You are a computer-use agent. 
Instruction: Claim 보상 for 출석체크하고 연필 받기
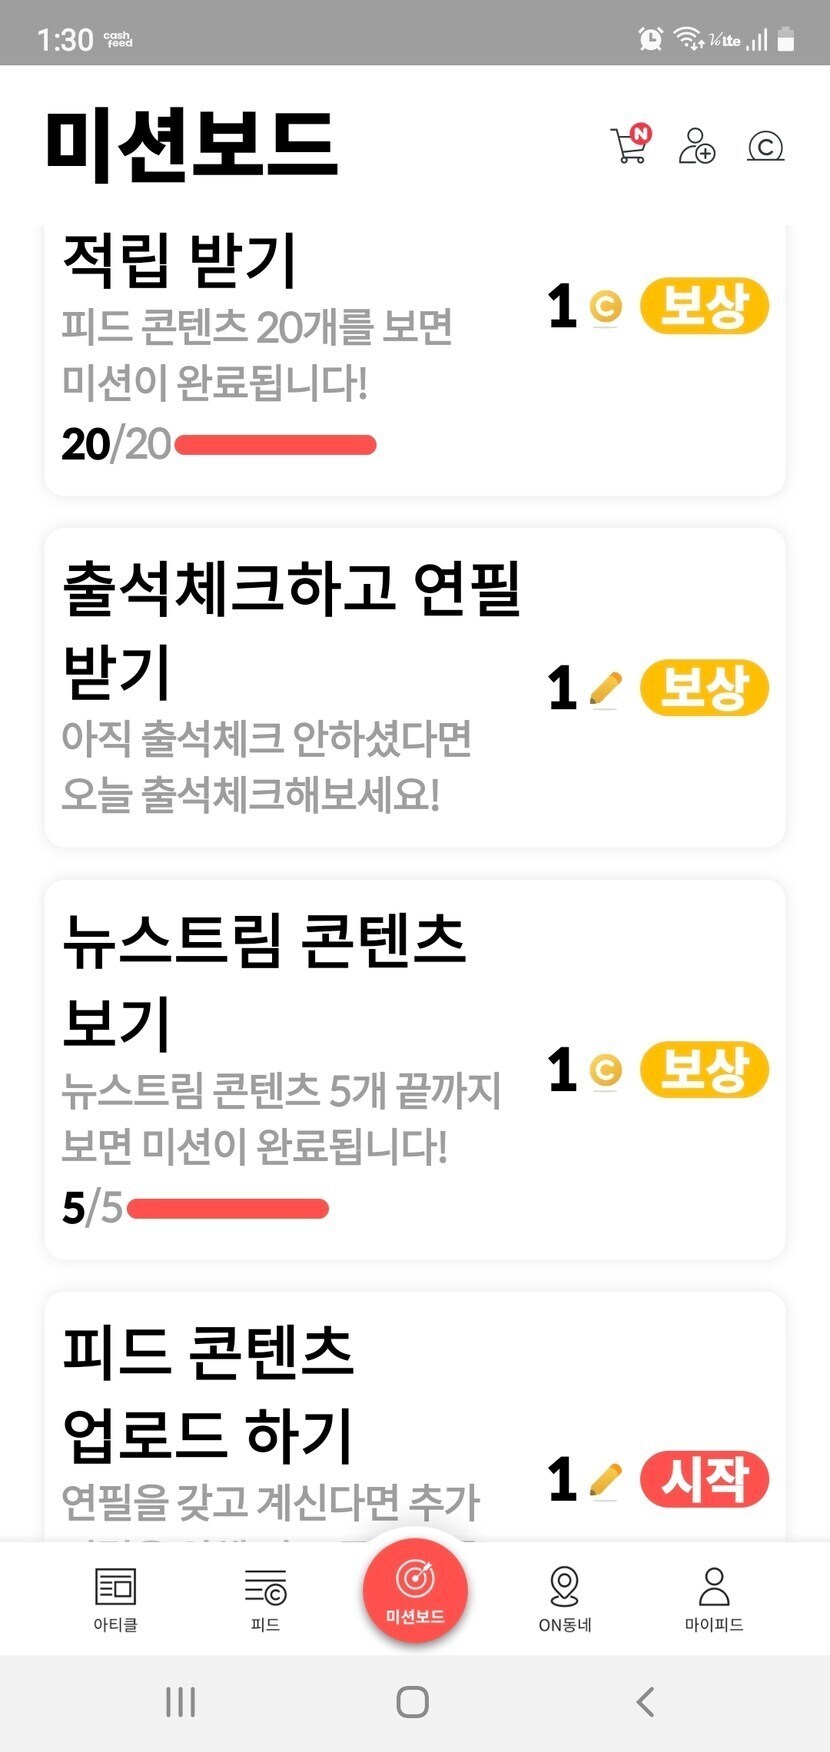(704, 688)
